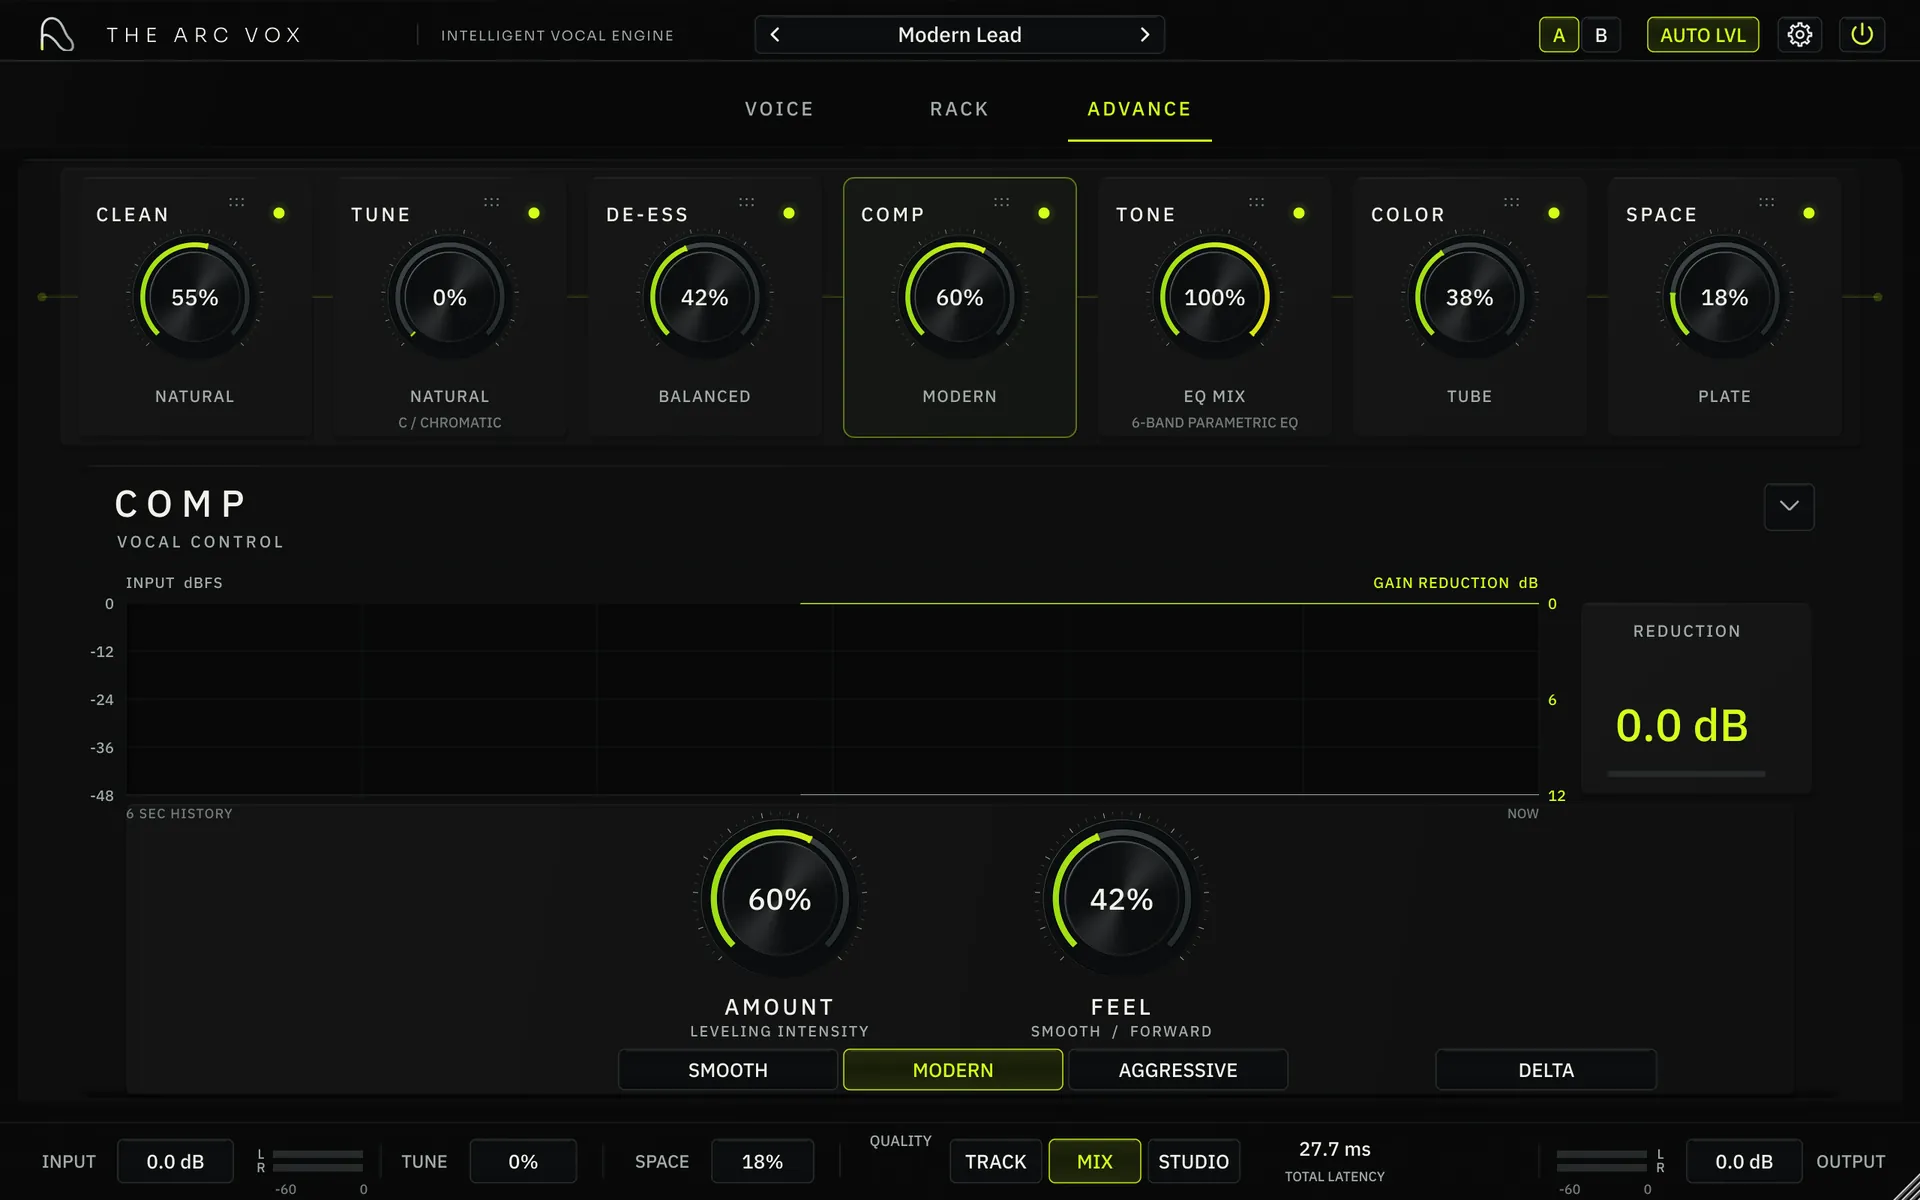Click the CLEAN module drag handle dots
This screenshot has height=1200, width=1920.
(x=236, y=202)
